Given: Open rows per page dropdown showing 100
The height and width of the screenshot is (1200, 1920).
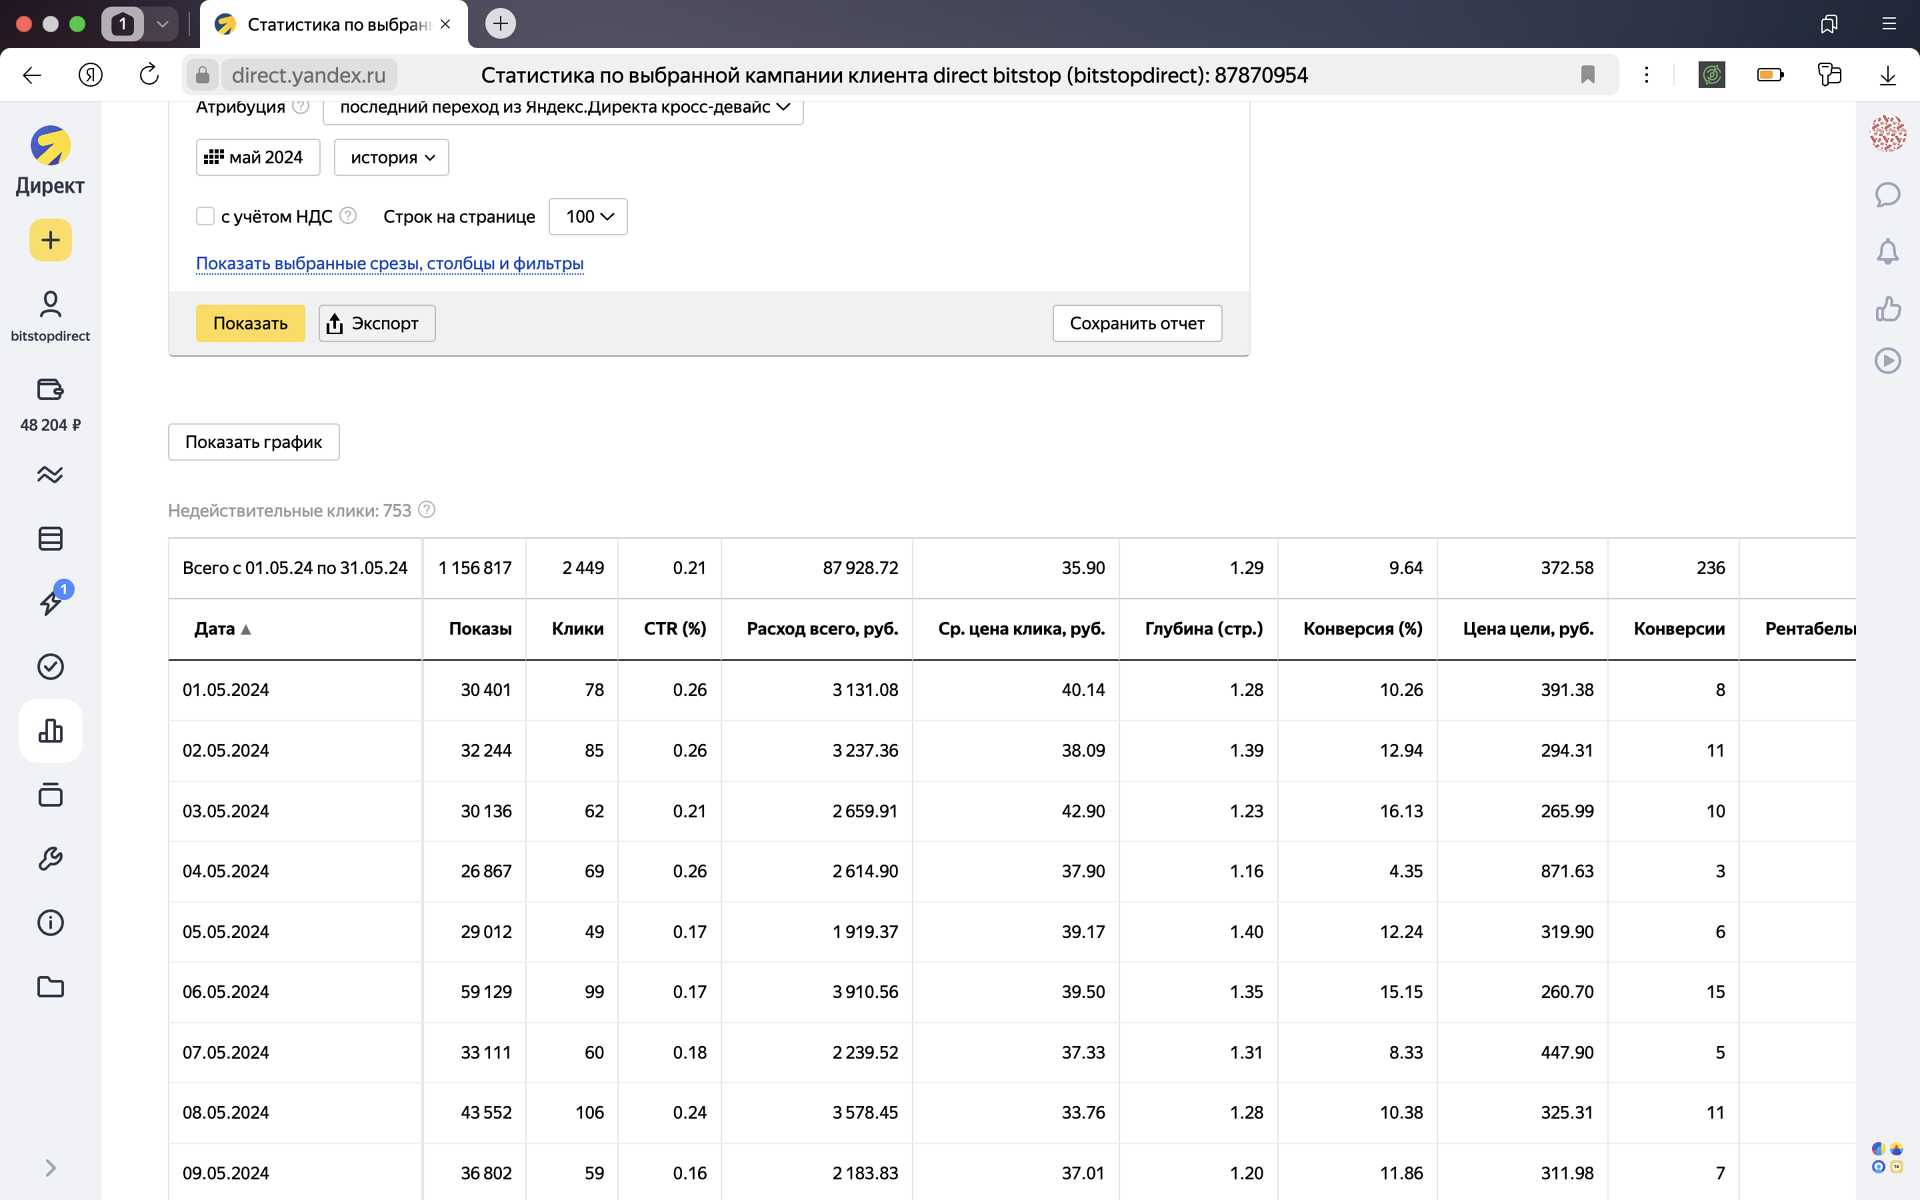Looking at the screenshot, I should (x=588, y=216).
